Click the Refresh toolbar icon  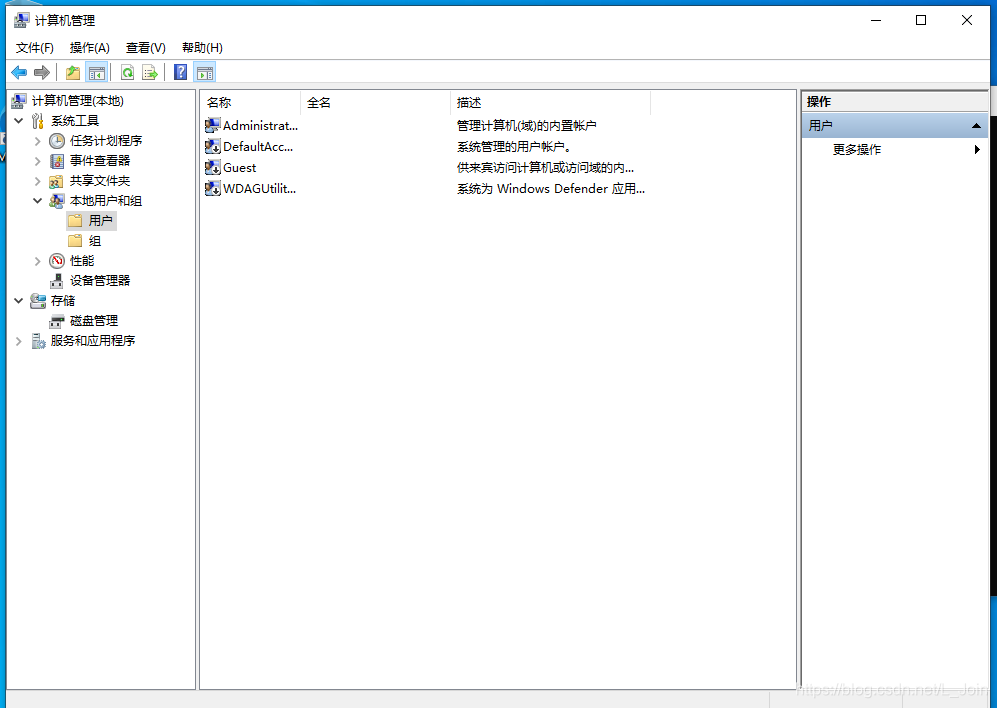[x=128, y=73]
